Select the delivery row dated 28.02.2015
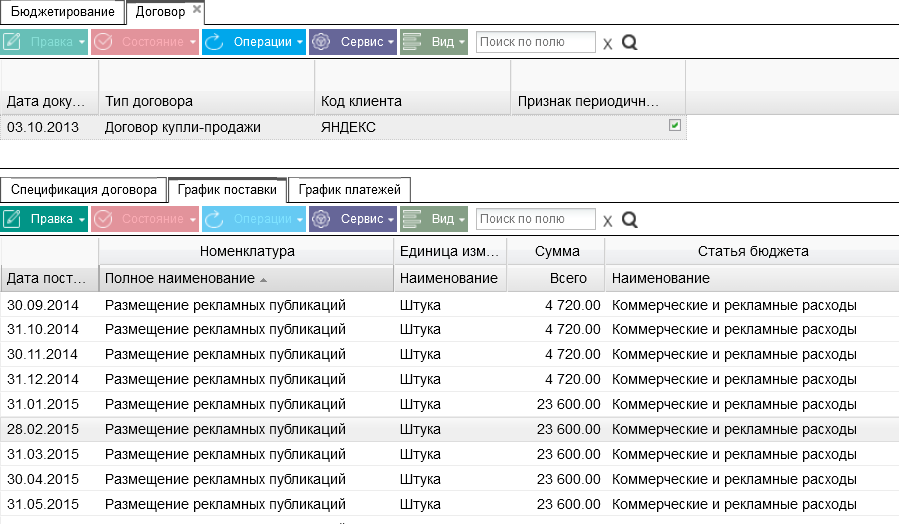This screenshot has width=899, height=524. [450, 429]
